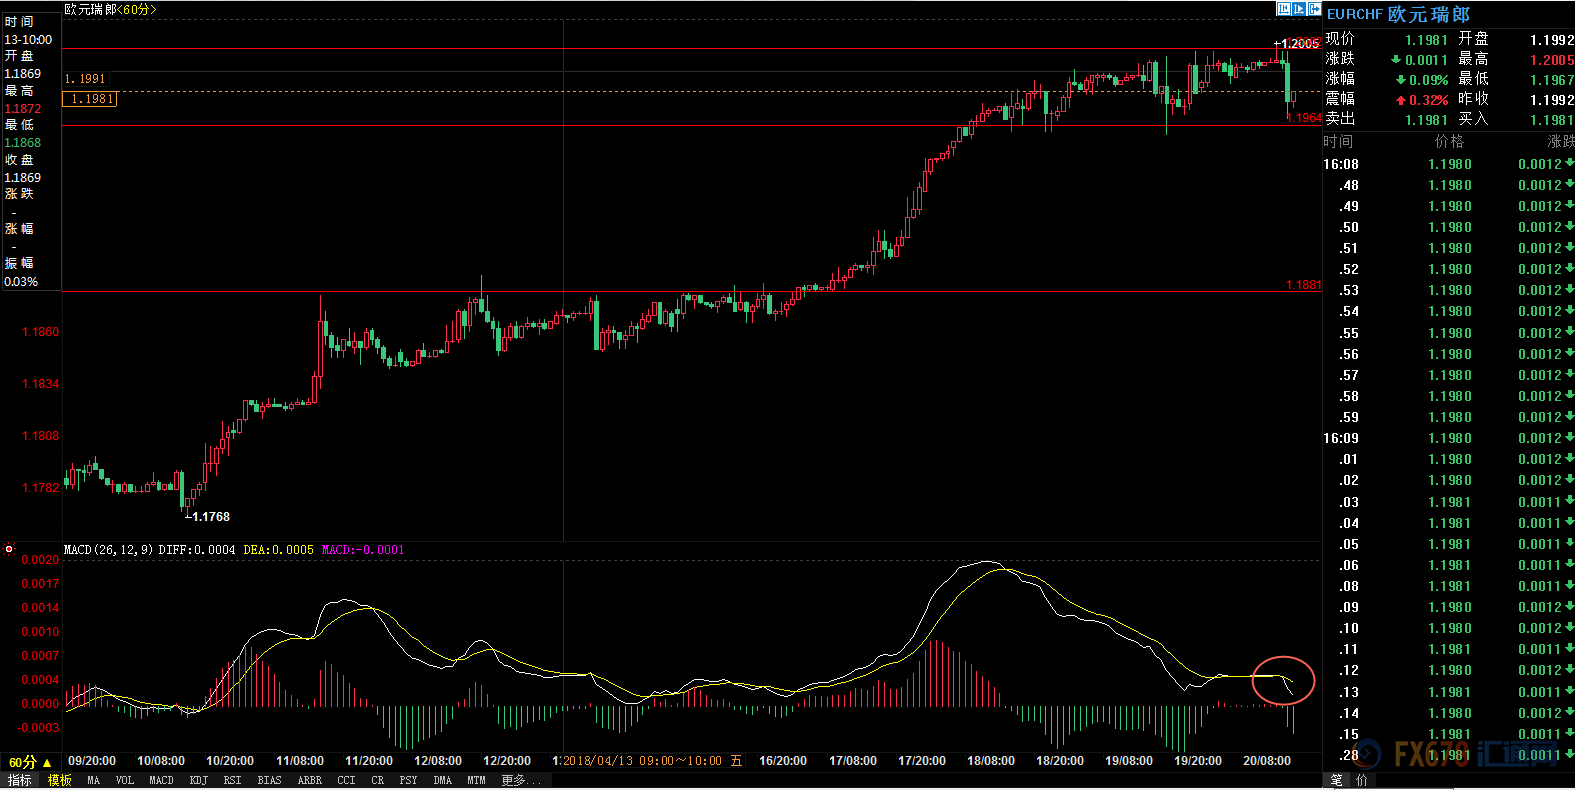The height and width of the screenshot is (790, 1575).
Task: Switch indicator to VOL
Action: click(124, 780)
